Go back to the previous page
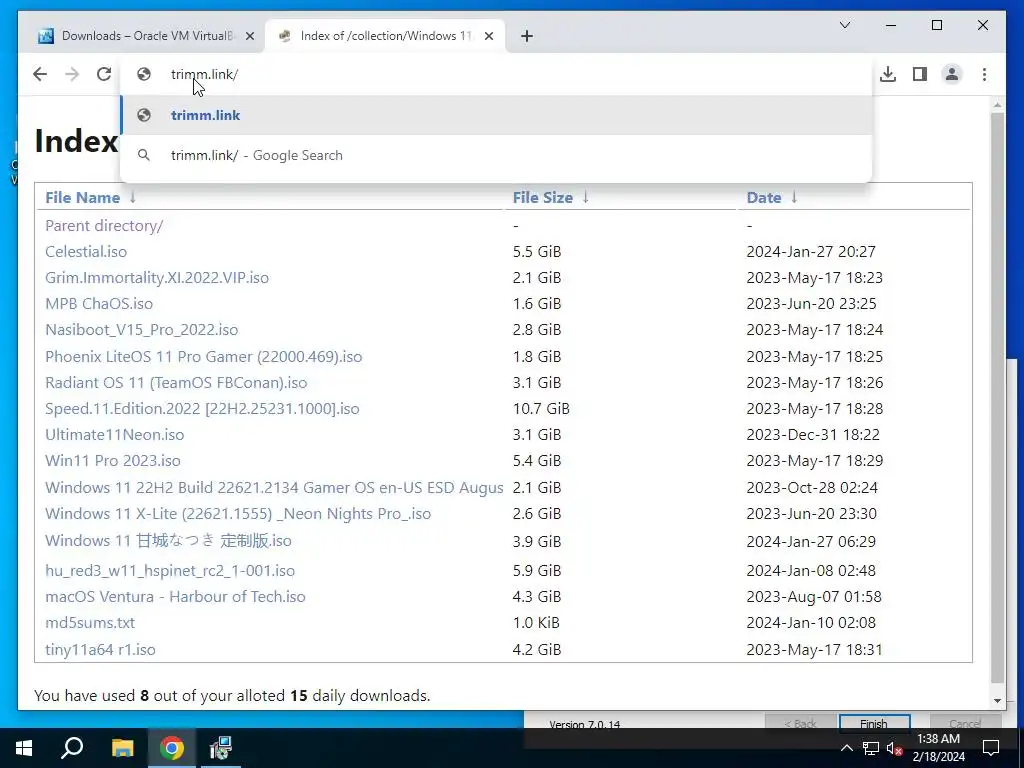Screen dimensions: 1024x768 40,74
